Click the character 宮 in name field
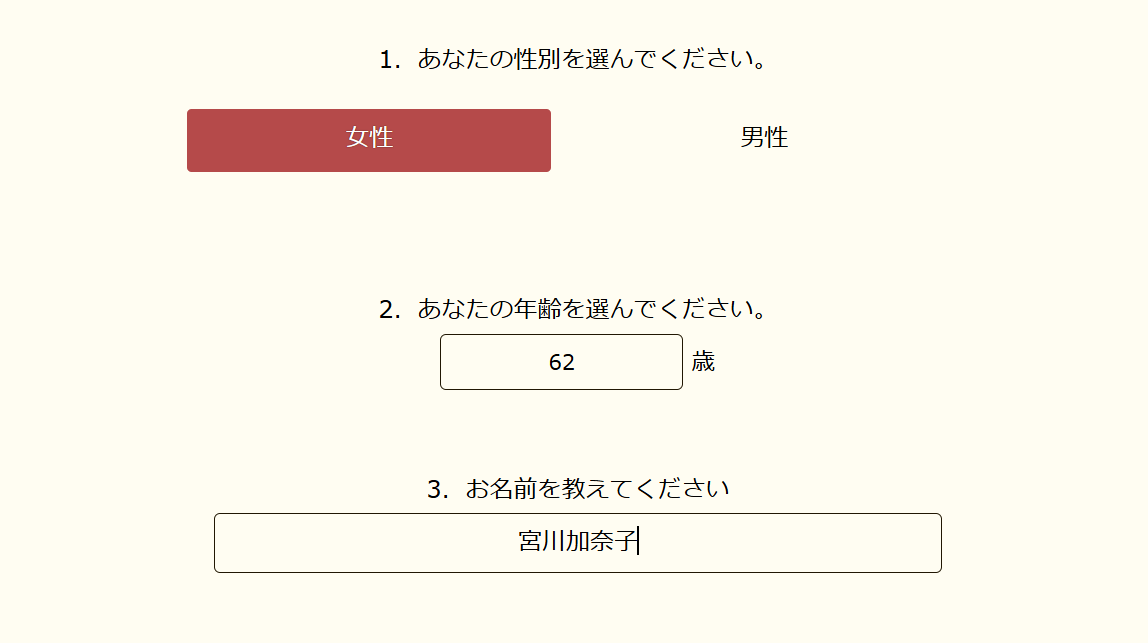The width and height of the screenshot is (1148, 643). click(x=530, y=542)
